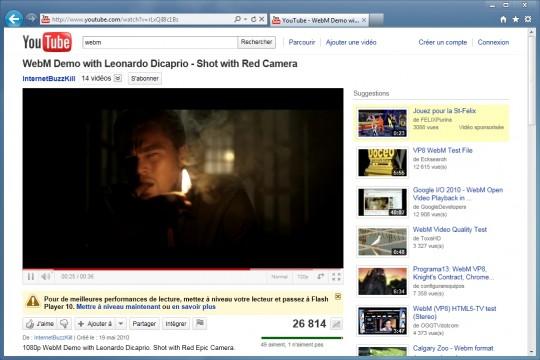Open Google I/O 2010 - WebM Open Video link
The height and width of the screenshot is (360, 540).
(458, 194)
